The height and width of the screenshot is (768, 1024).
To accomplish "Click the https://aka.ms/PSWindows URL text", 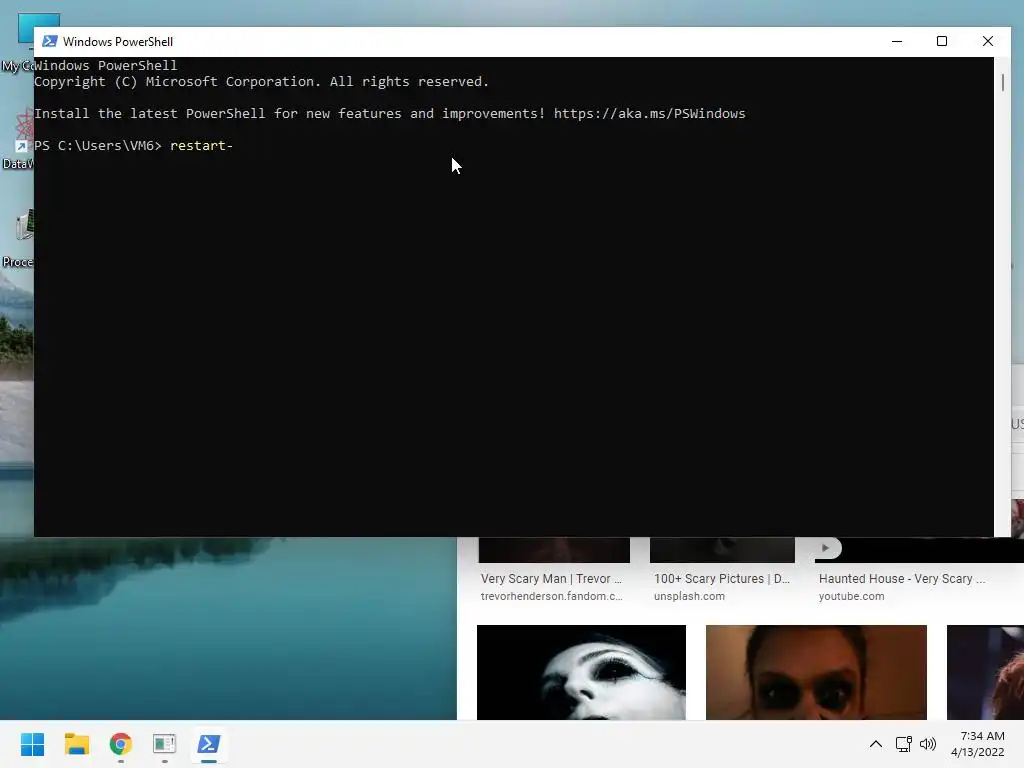I will click(x=649, y=114).
